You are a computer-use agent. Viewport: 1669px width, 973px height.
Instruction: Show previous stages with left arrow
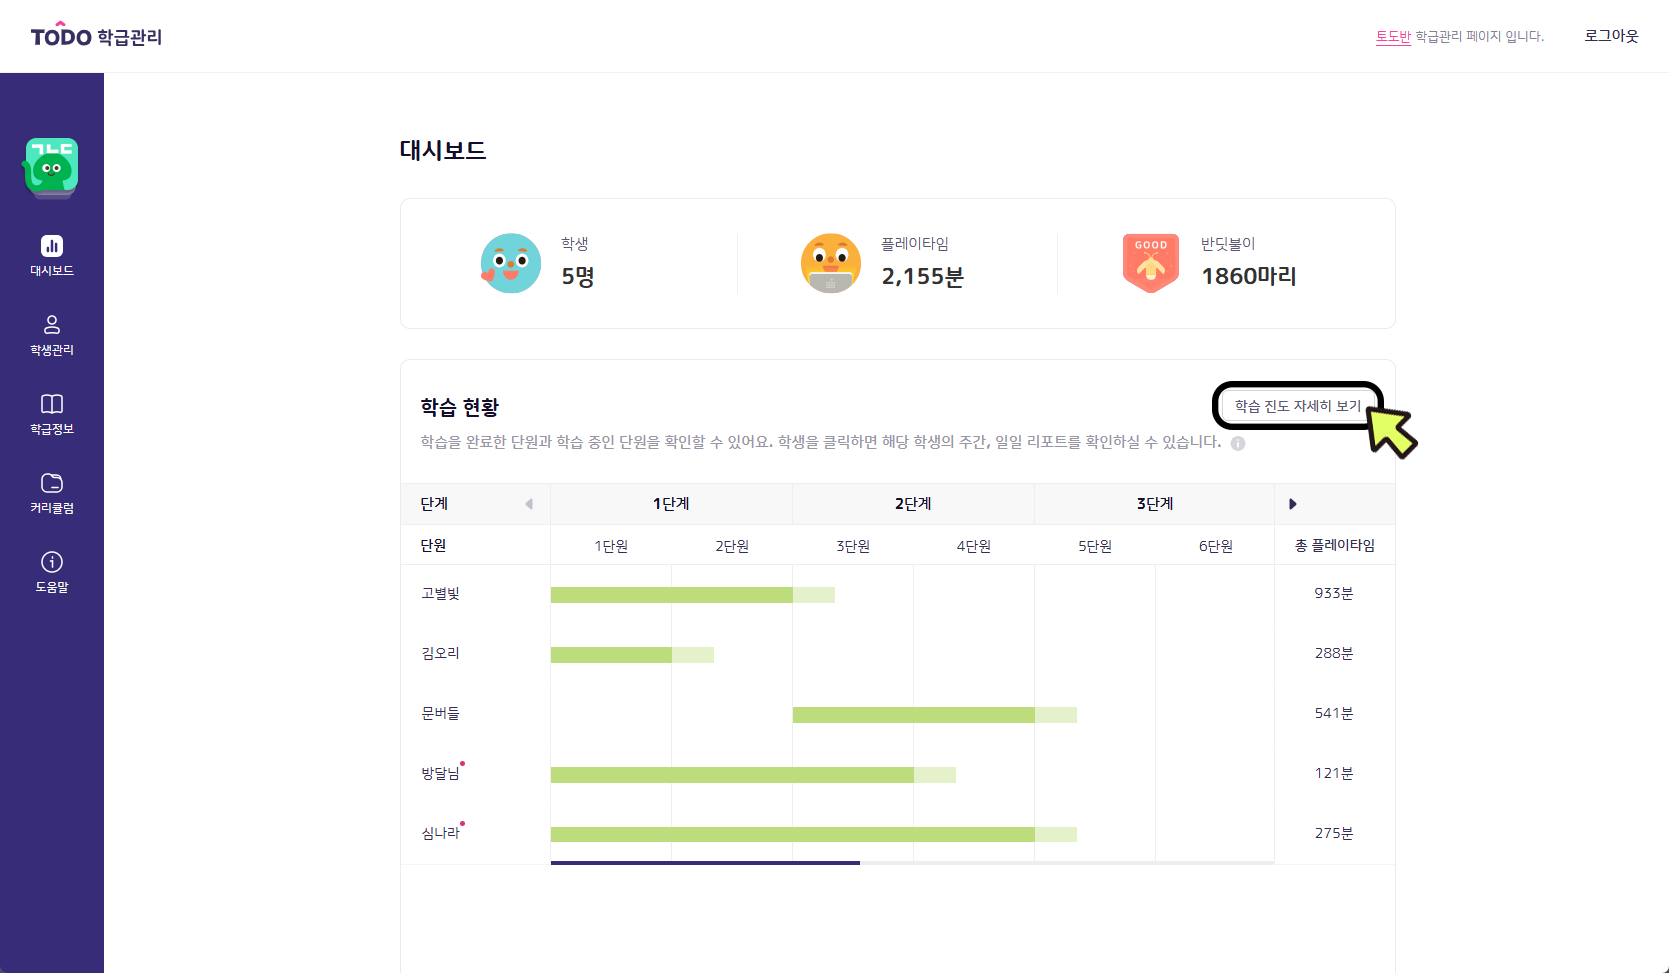[529, 504]
